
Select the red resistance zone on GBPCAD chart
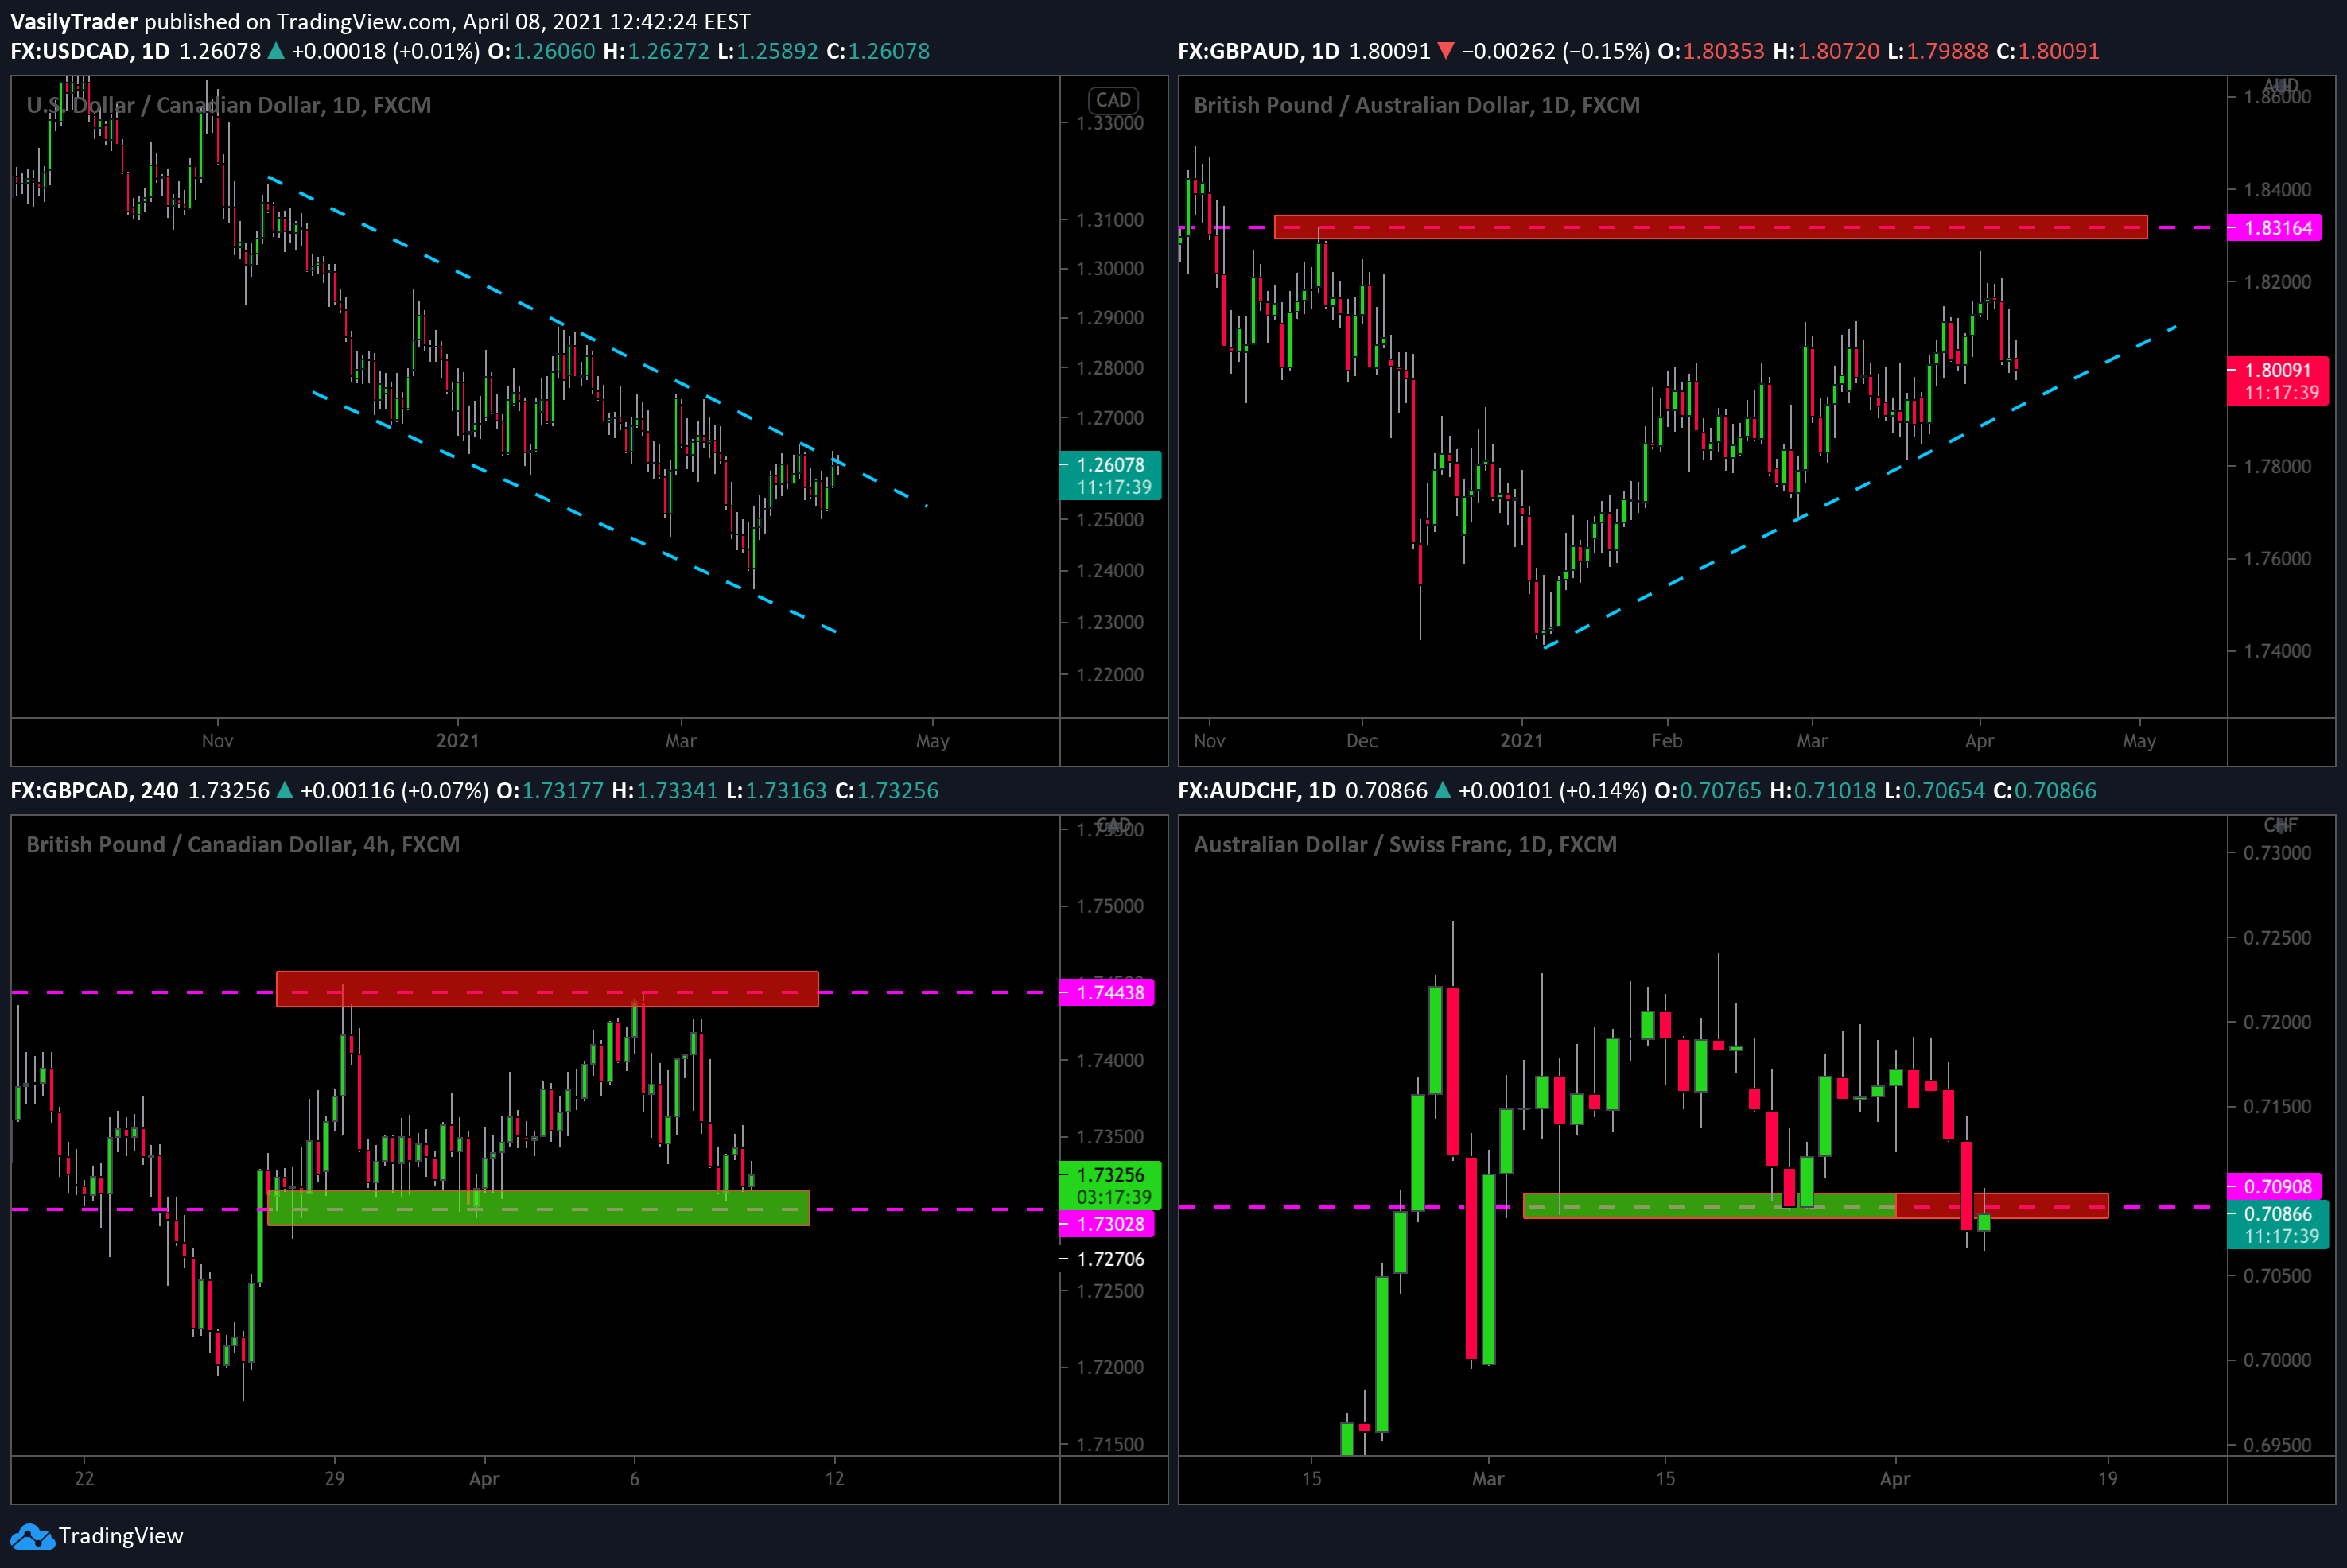pos(547,989)
